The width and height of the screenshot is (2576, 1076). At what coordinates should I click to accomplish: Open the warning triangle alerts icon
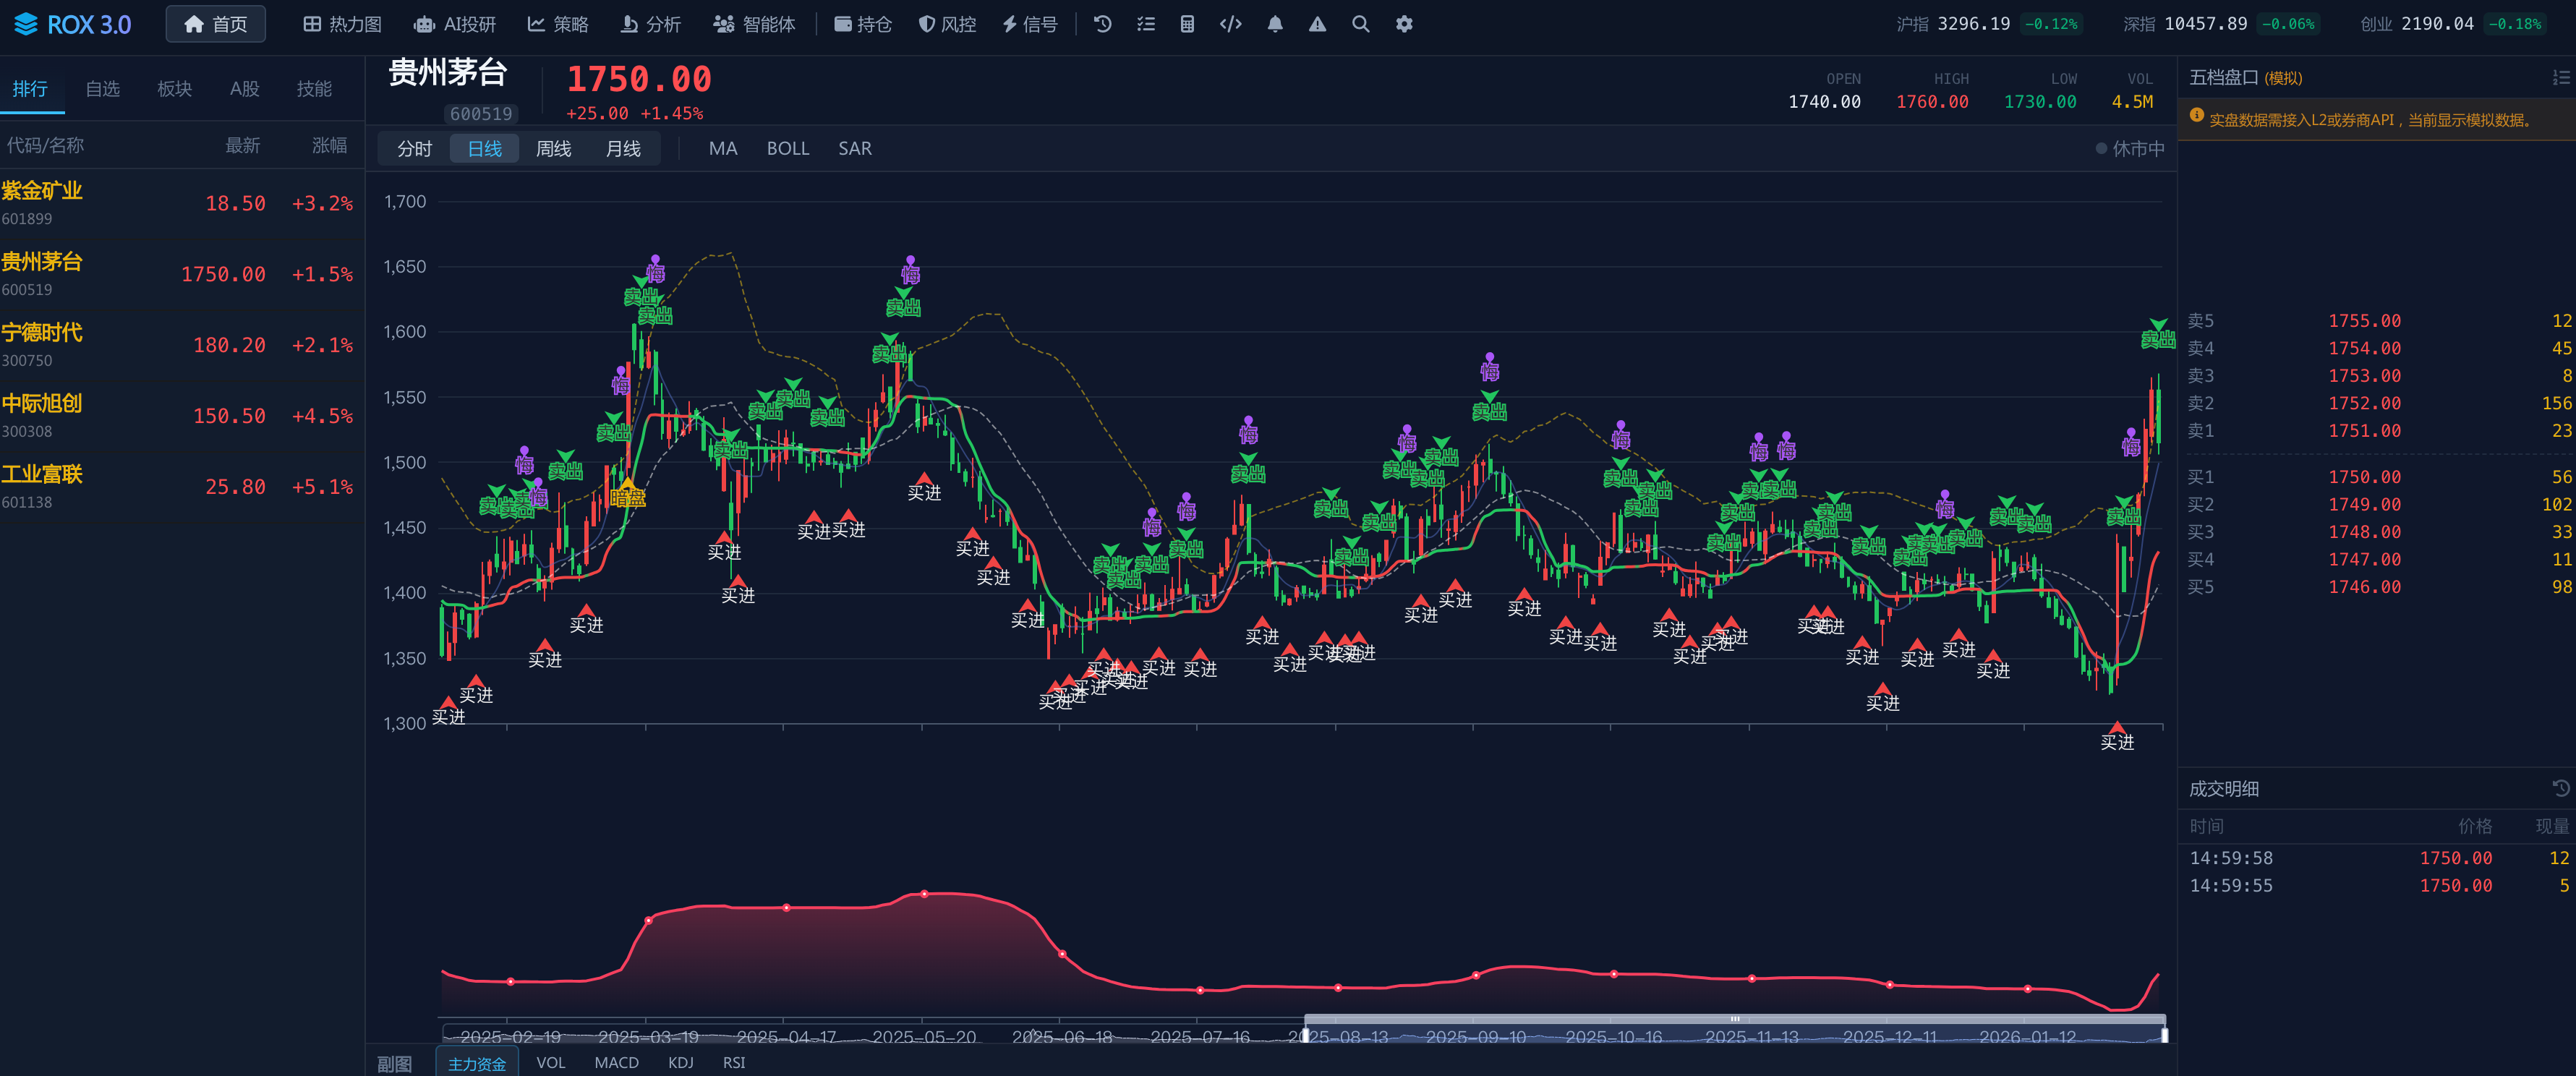click(x=1318, y=24)
